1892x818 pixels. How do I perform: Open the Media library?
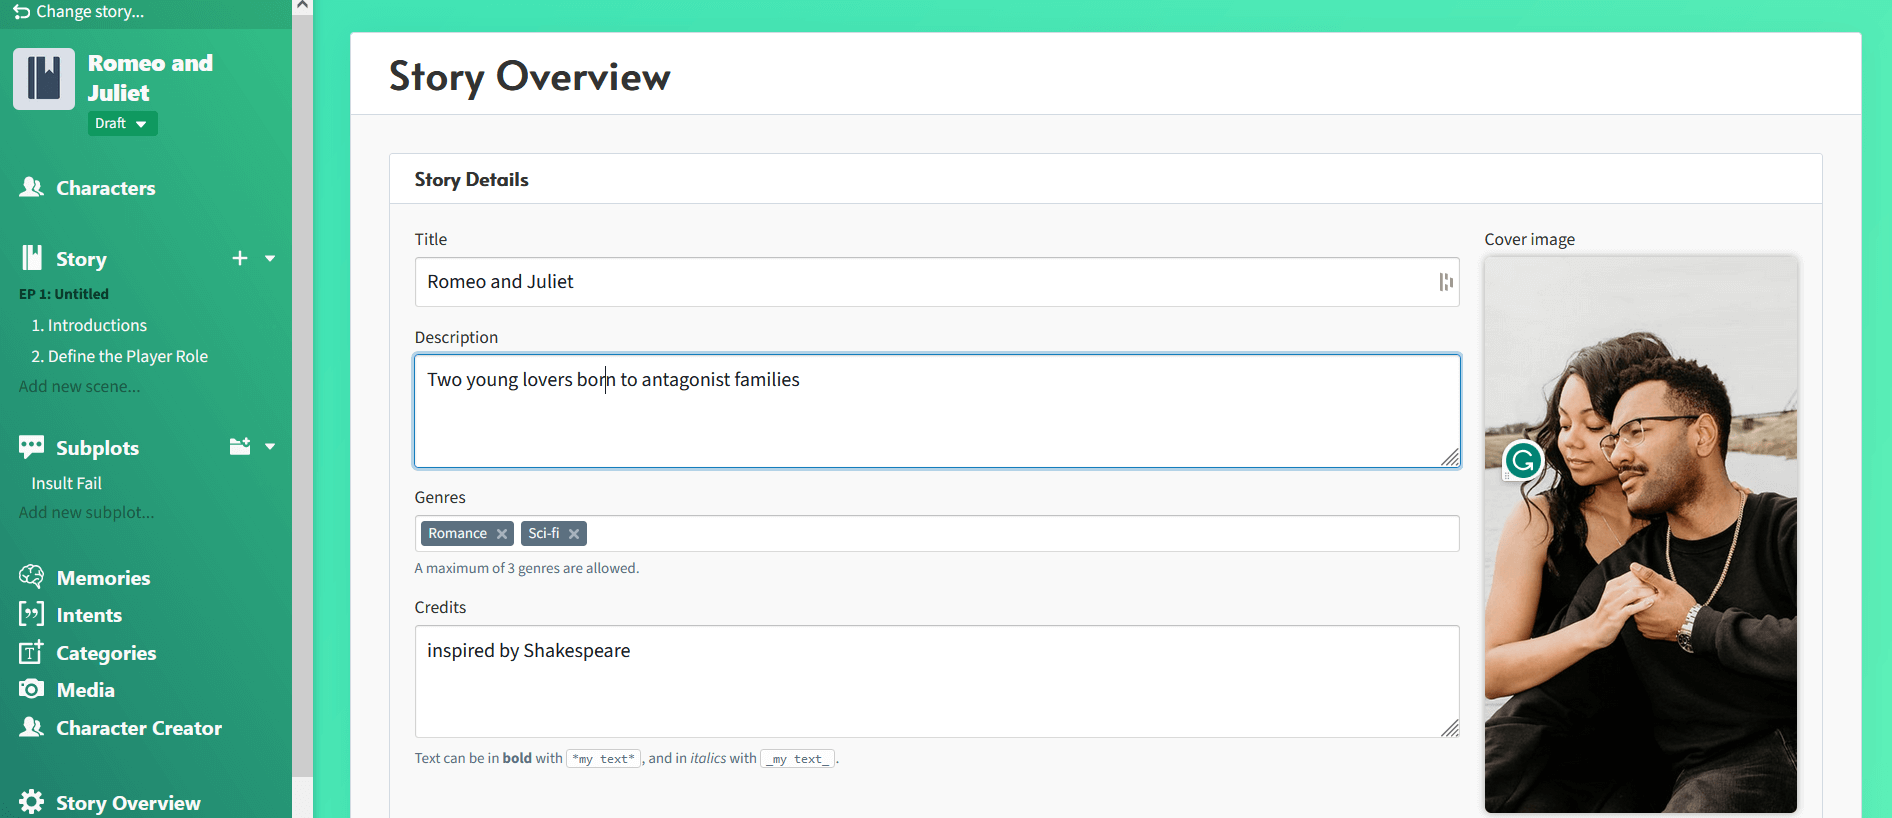[x=85, y=690]
